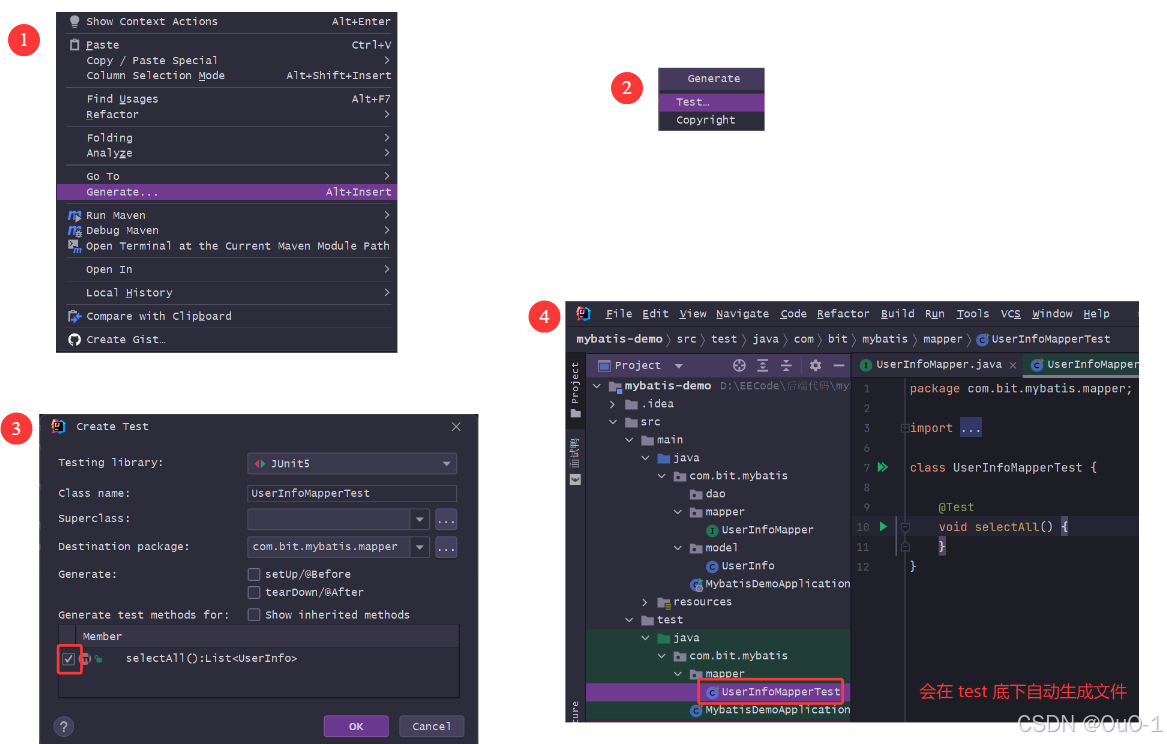Click Collapse All icon in Project toolbar
This screenshot has height=744, width=1167.
(786, 365)
